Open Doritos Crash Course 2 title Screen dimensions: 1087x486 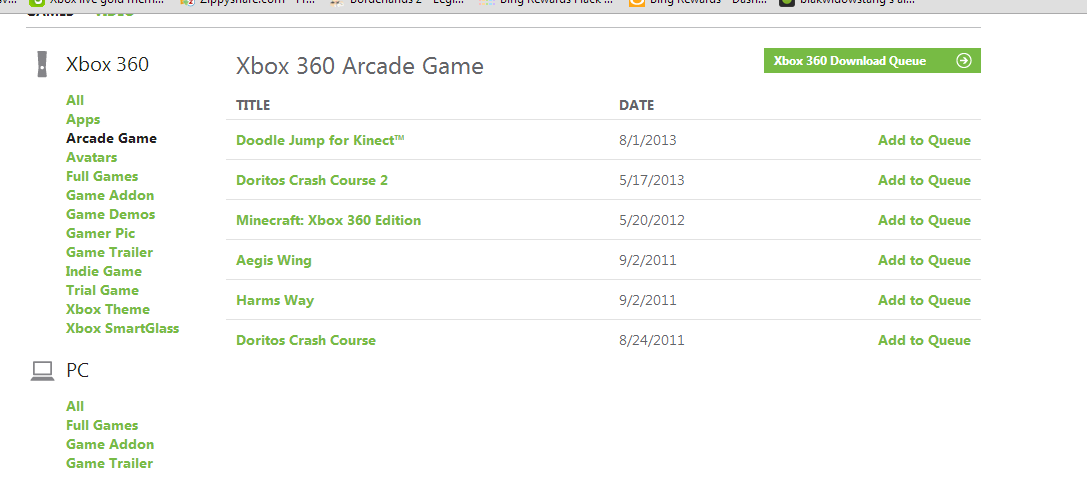[x=312, y=181]
